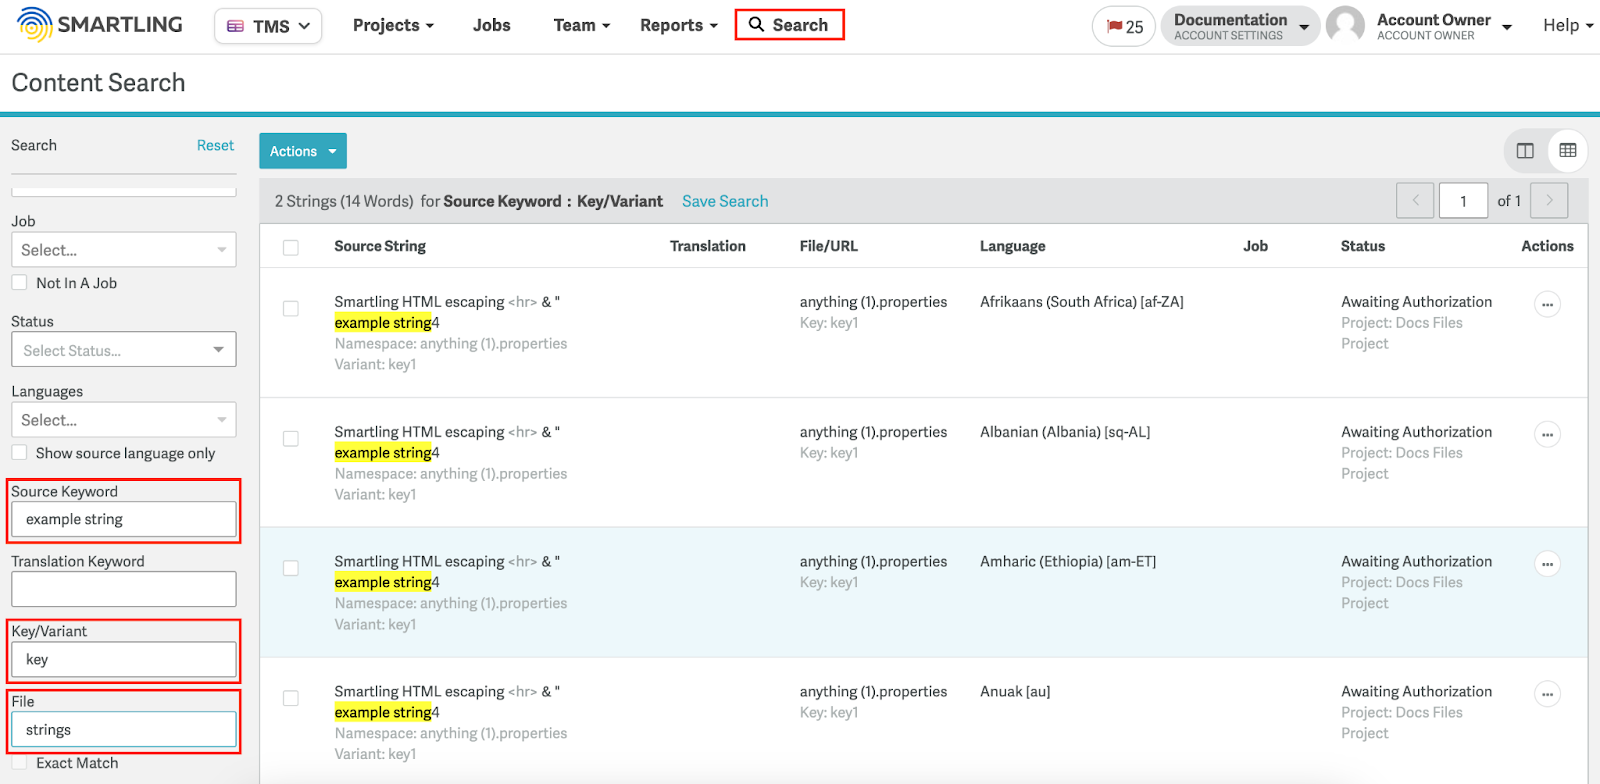Open actions menu for Amharic row
The width and height of the screenshot is (1600, 784).
coord(1547,564)
